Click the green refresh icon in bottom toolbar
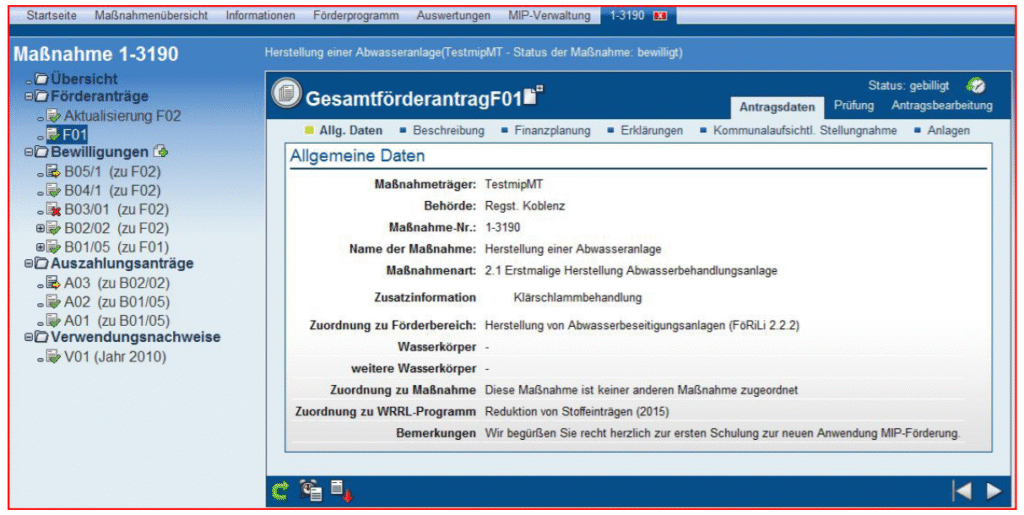1024x515 pixels. pyautogui.click(x=281, y=490)
